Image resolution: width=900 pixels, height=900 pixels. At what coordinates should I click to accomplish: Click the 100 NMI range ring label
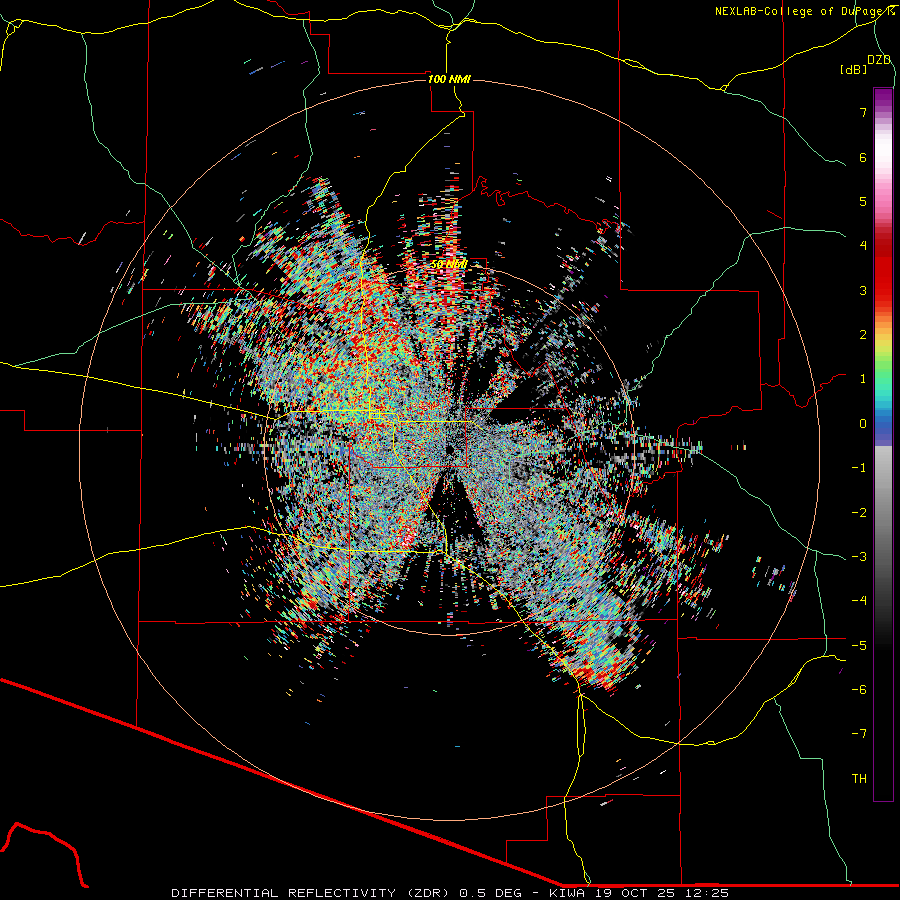point(449,79)
